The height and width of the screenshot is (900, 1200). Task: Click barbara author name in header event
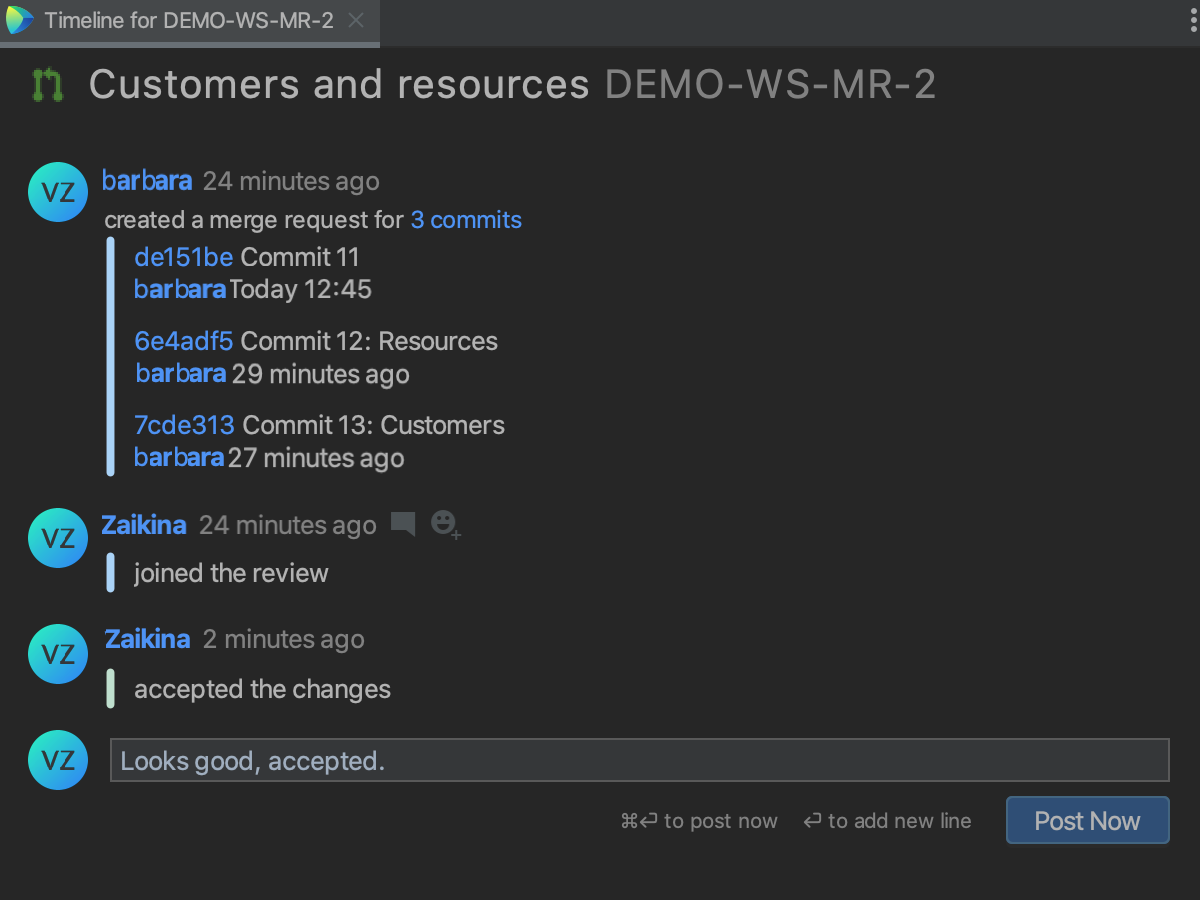[147, 181]
